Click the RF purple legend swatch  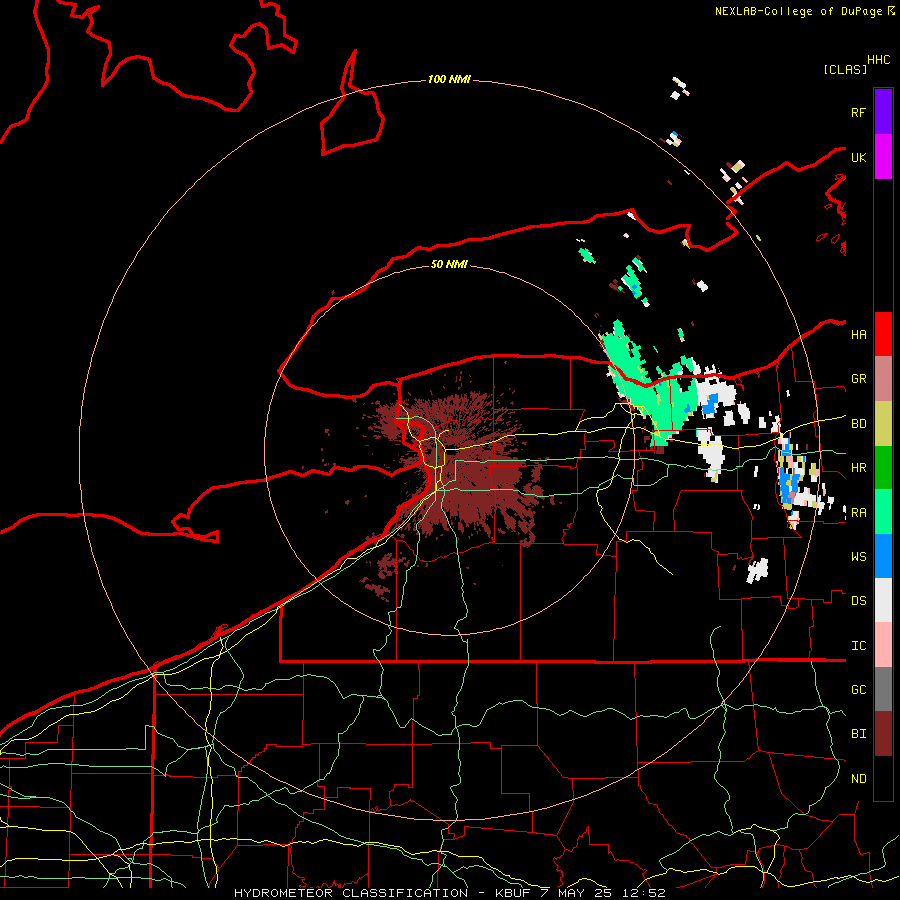(x=883, y=112)
